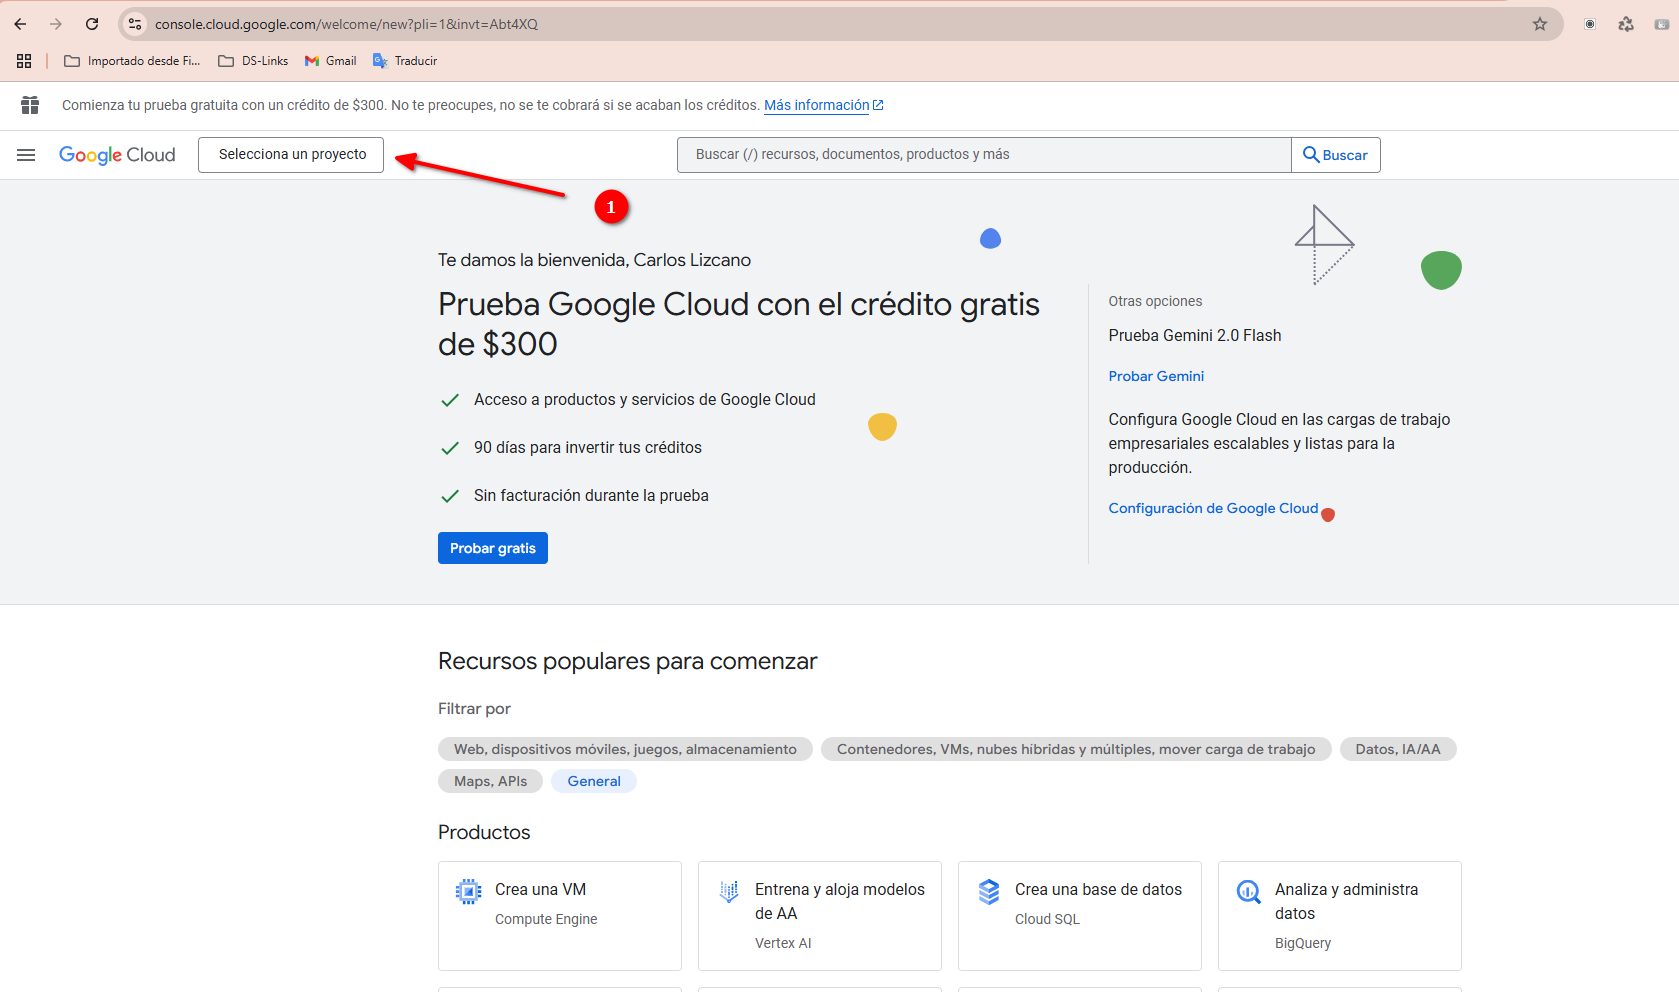This screenshot has height=992, width=1679.
Task: Open the 'Importado desde Fi...' bookmarks folder
Action: pyautogui.click(x=132, y=61)
